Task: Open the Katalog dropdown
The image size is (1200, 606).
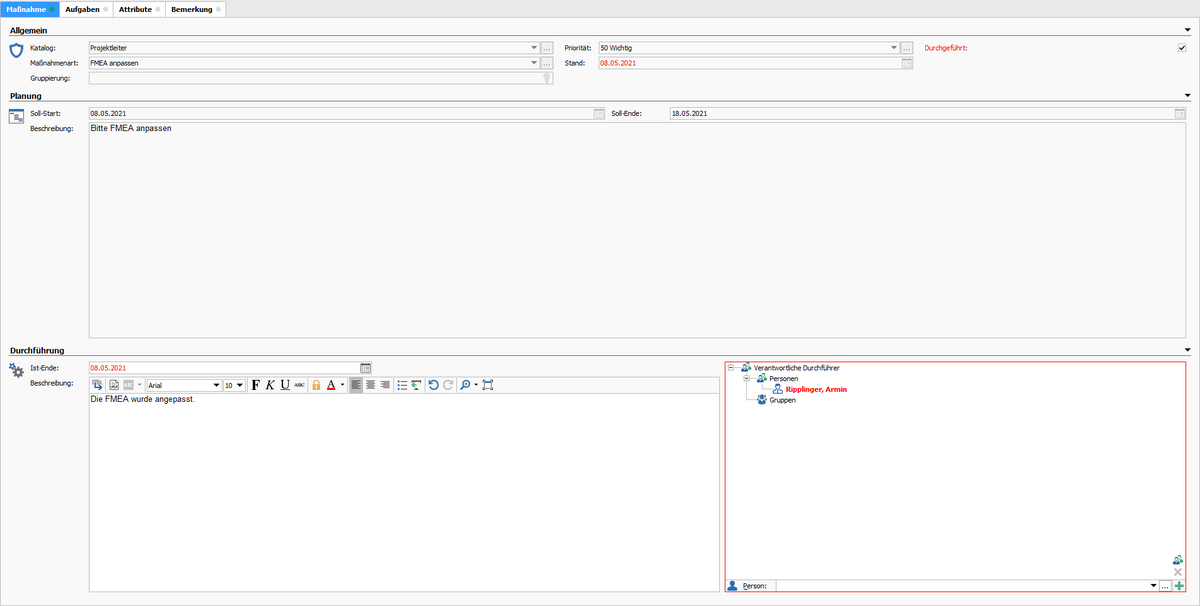Action: click(534, 48)
